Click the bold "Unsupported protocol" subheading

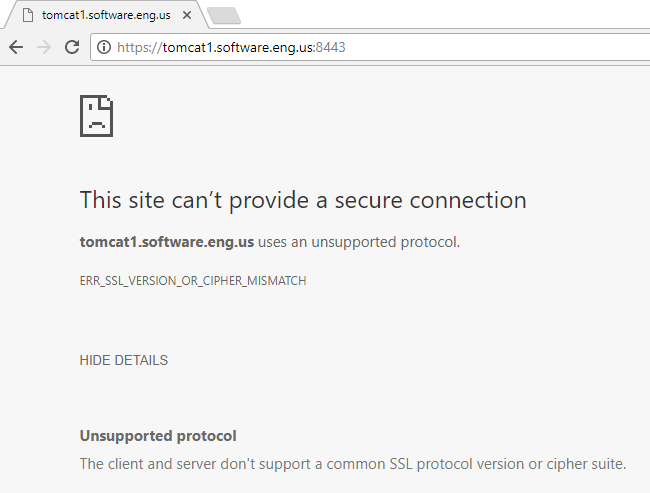158,436
